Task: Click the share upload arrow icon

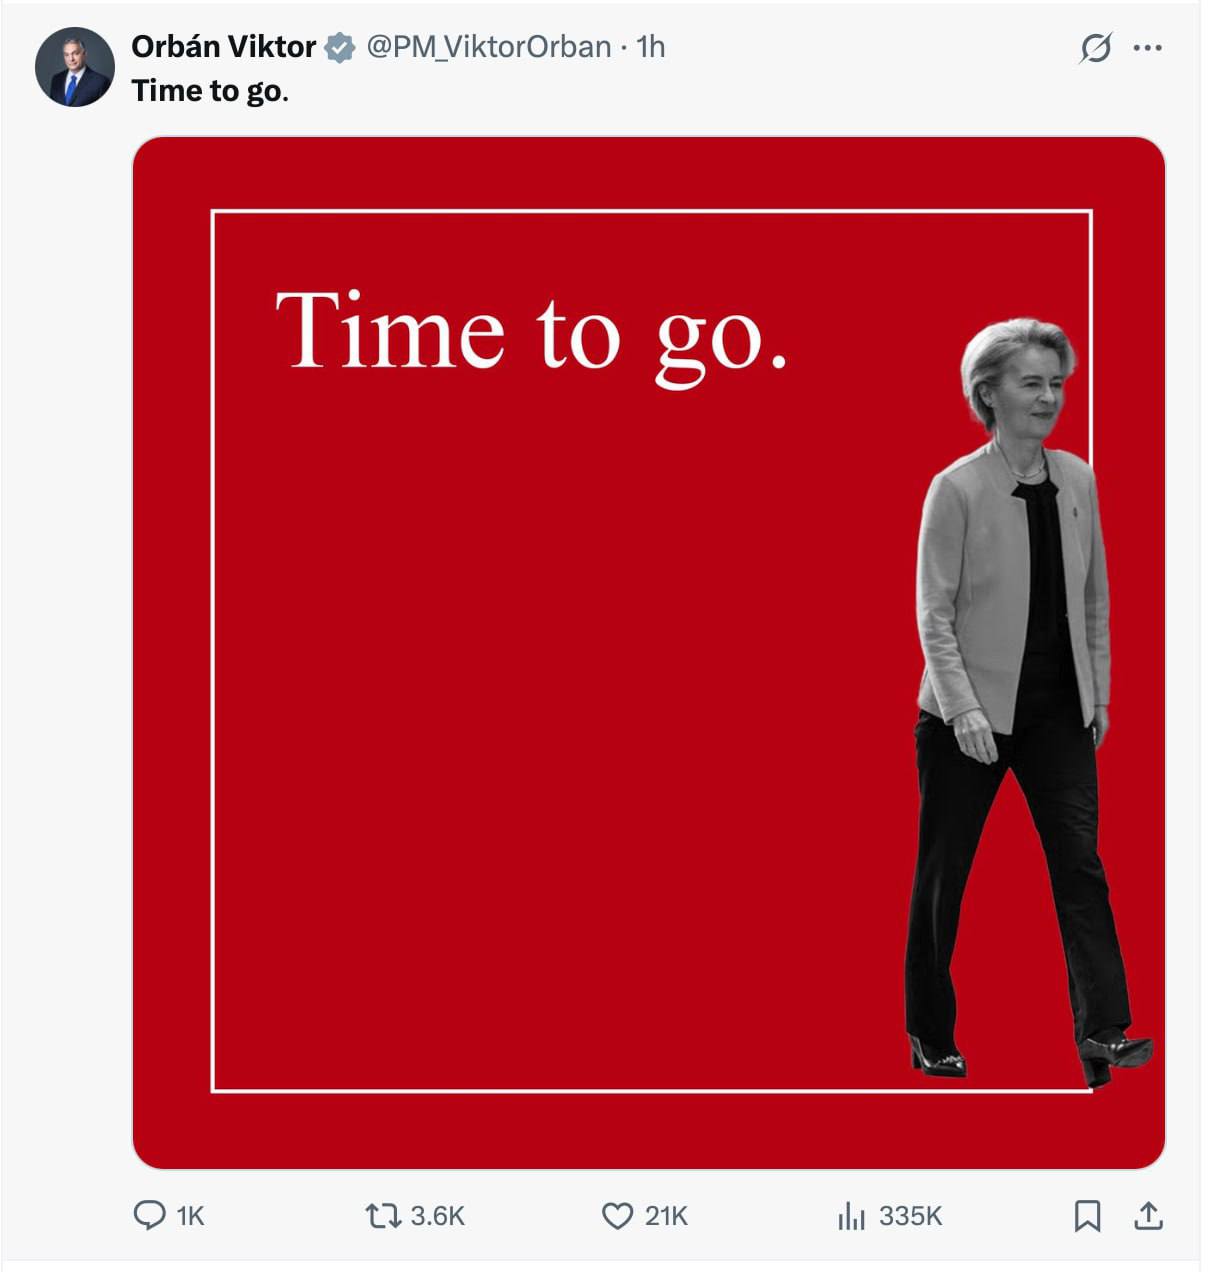Action: tap(1148, 1215)
